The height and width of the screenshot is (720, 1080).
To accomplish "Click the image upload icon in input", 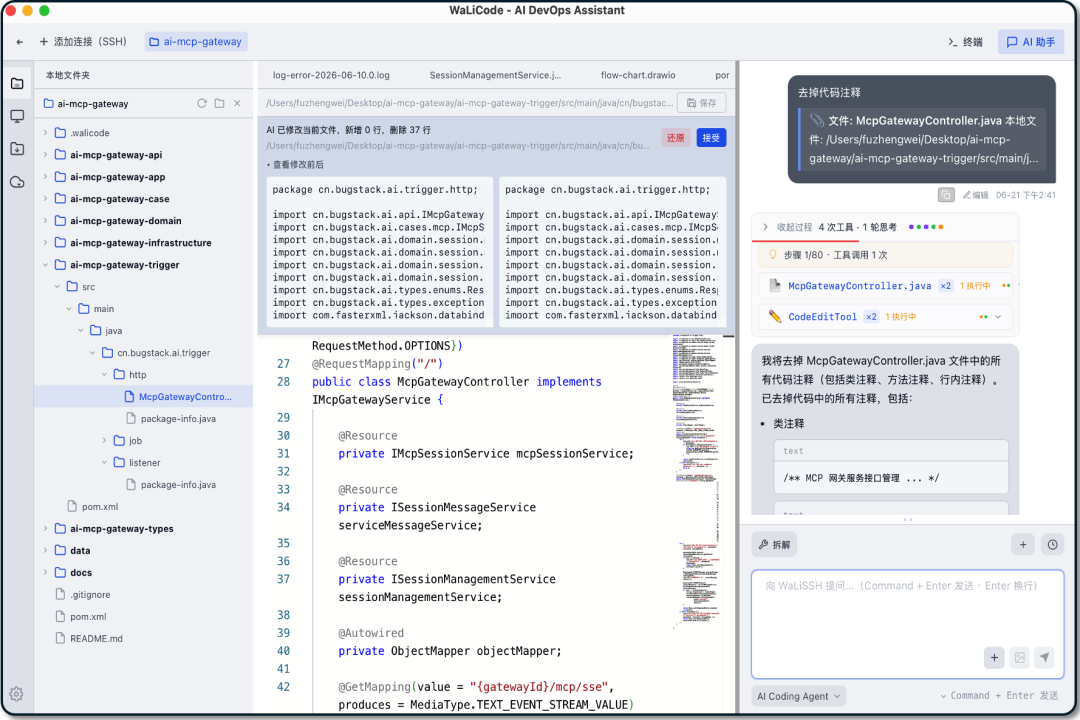I will click(x=1019, y=657).
